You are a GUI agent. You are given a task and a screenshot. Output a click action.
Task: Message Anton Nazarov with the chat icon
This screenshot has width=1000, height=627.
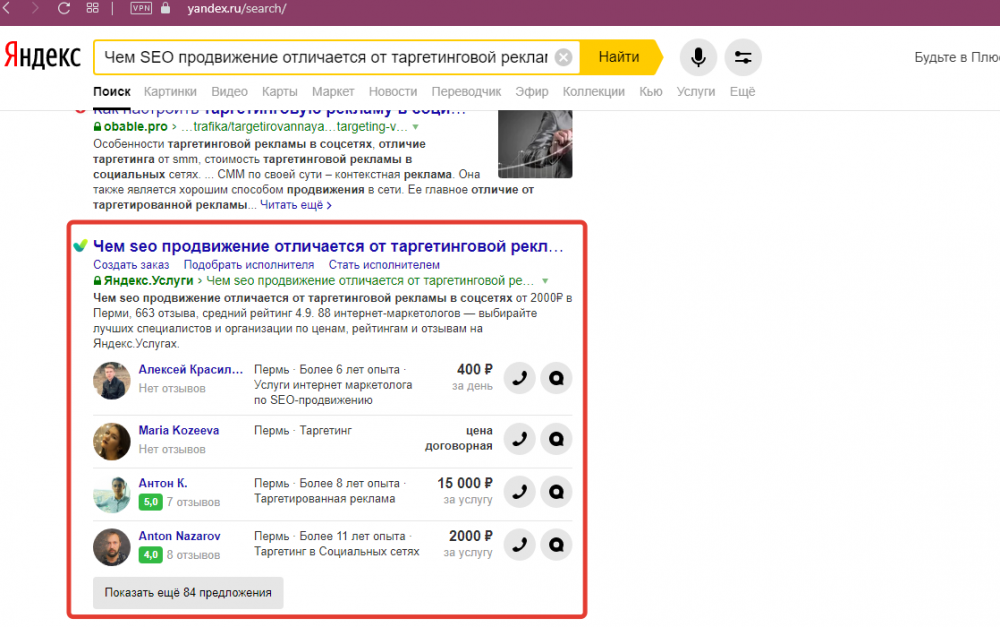click(556, 545)
